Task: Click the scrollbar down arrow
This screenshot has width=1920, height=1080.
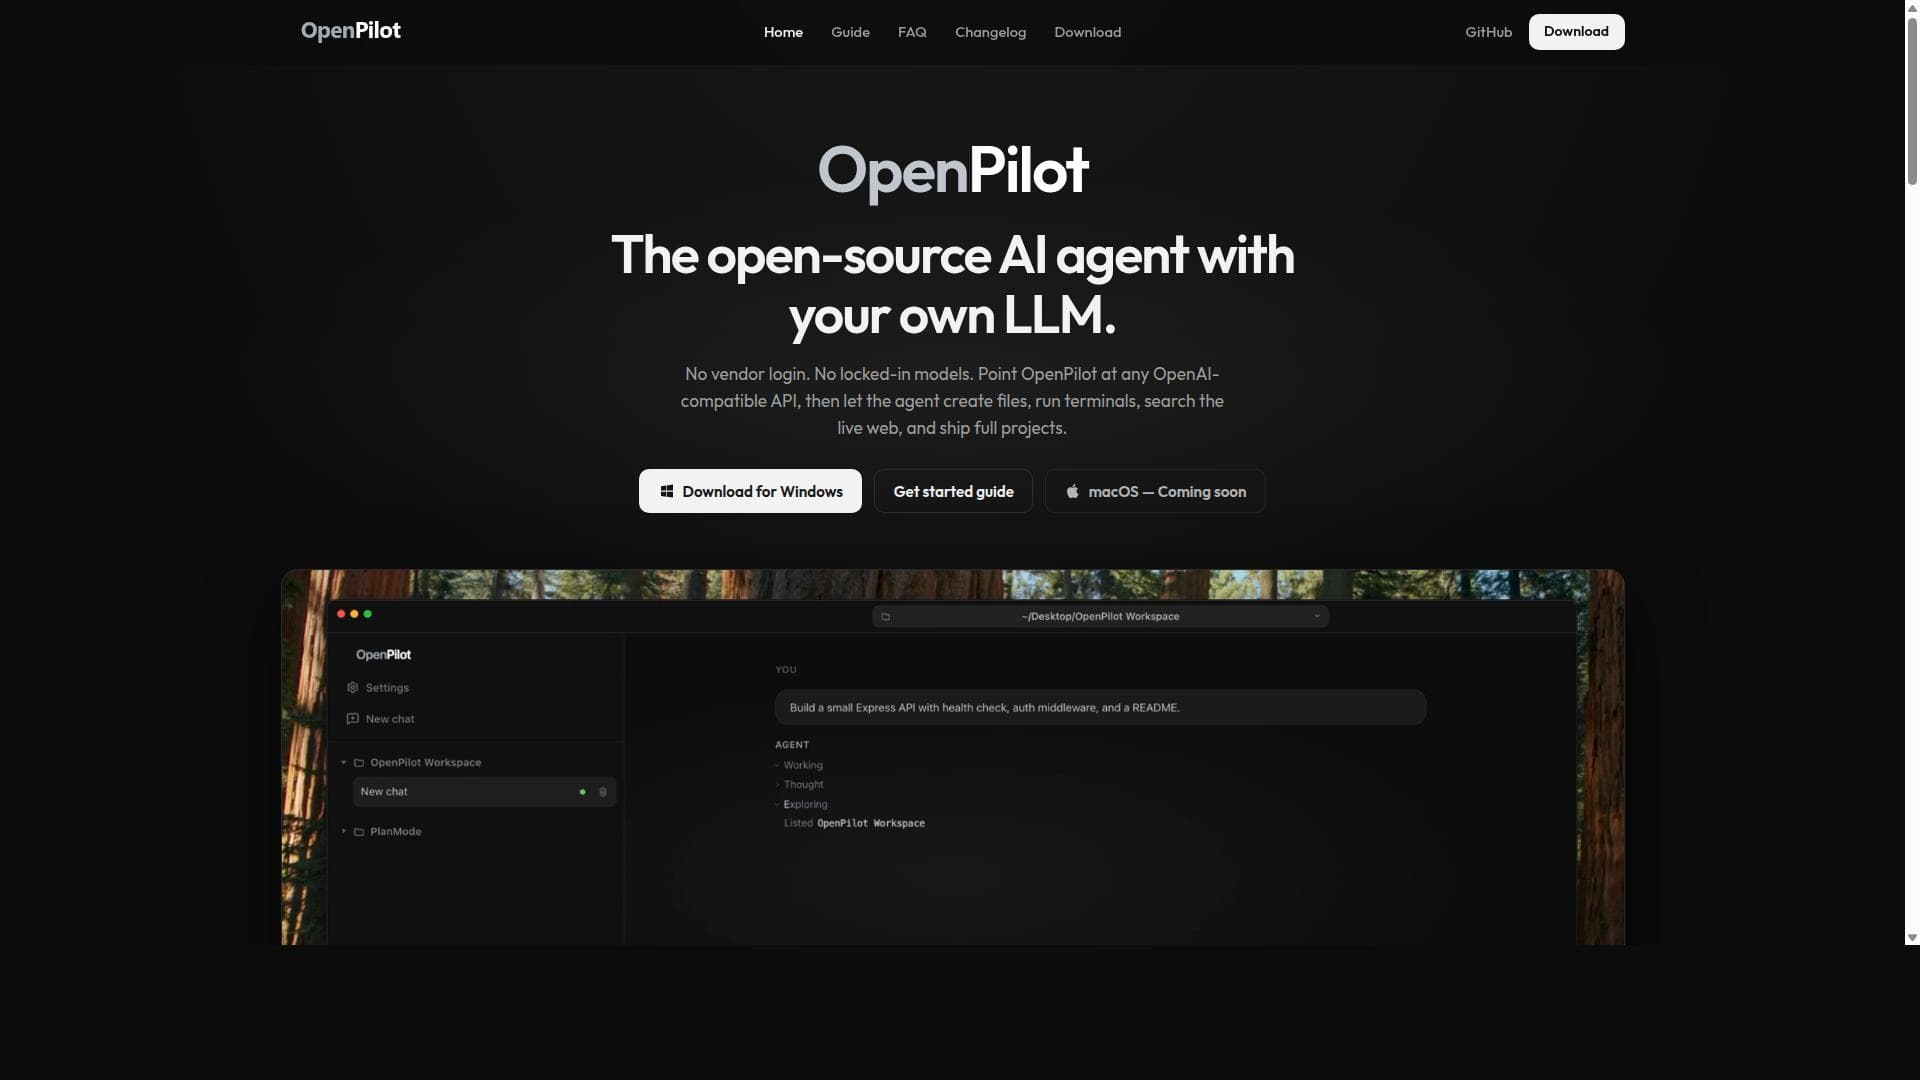Action: [1912, 938]
